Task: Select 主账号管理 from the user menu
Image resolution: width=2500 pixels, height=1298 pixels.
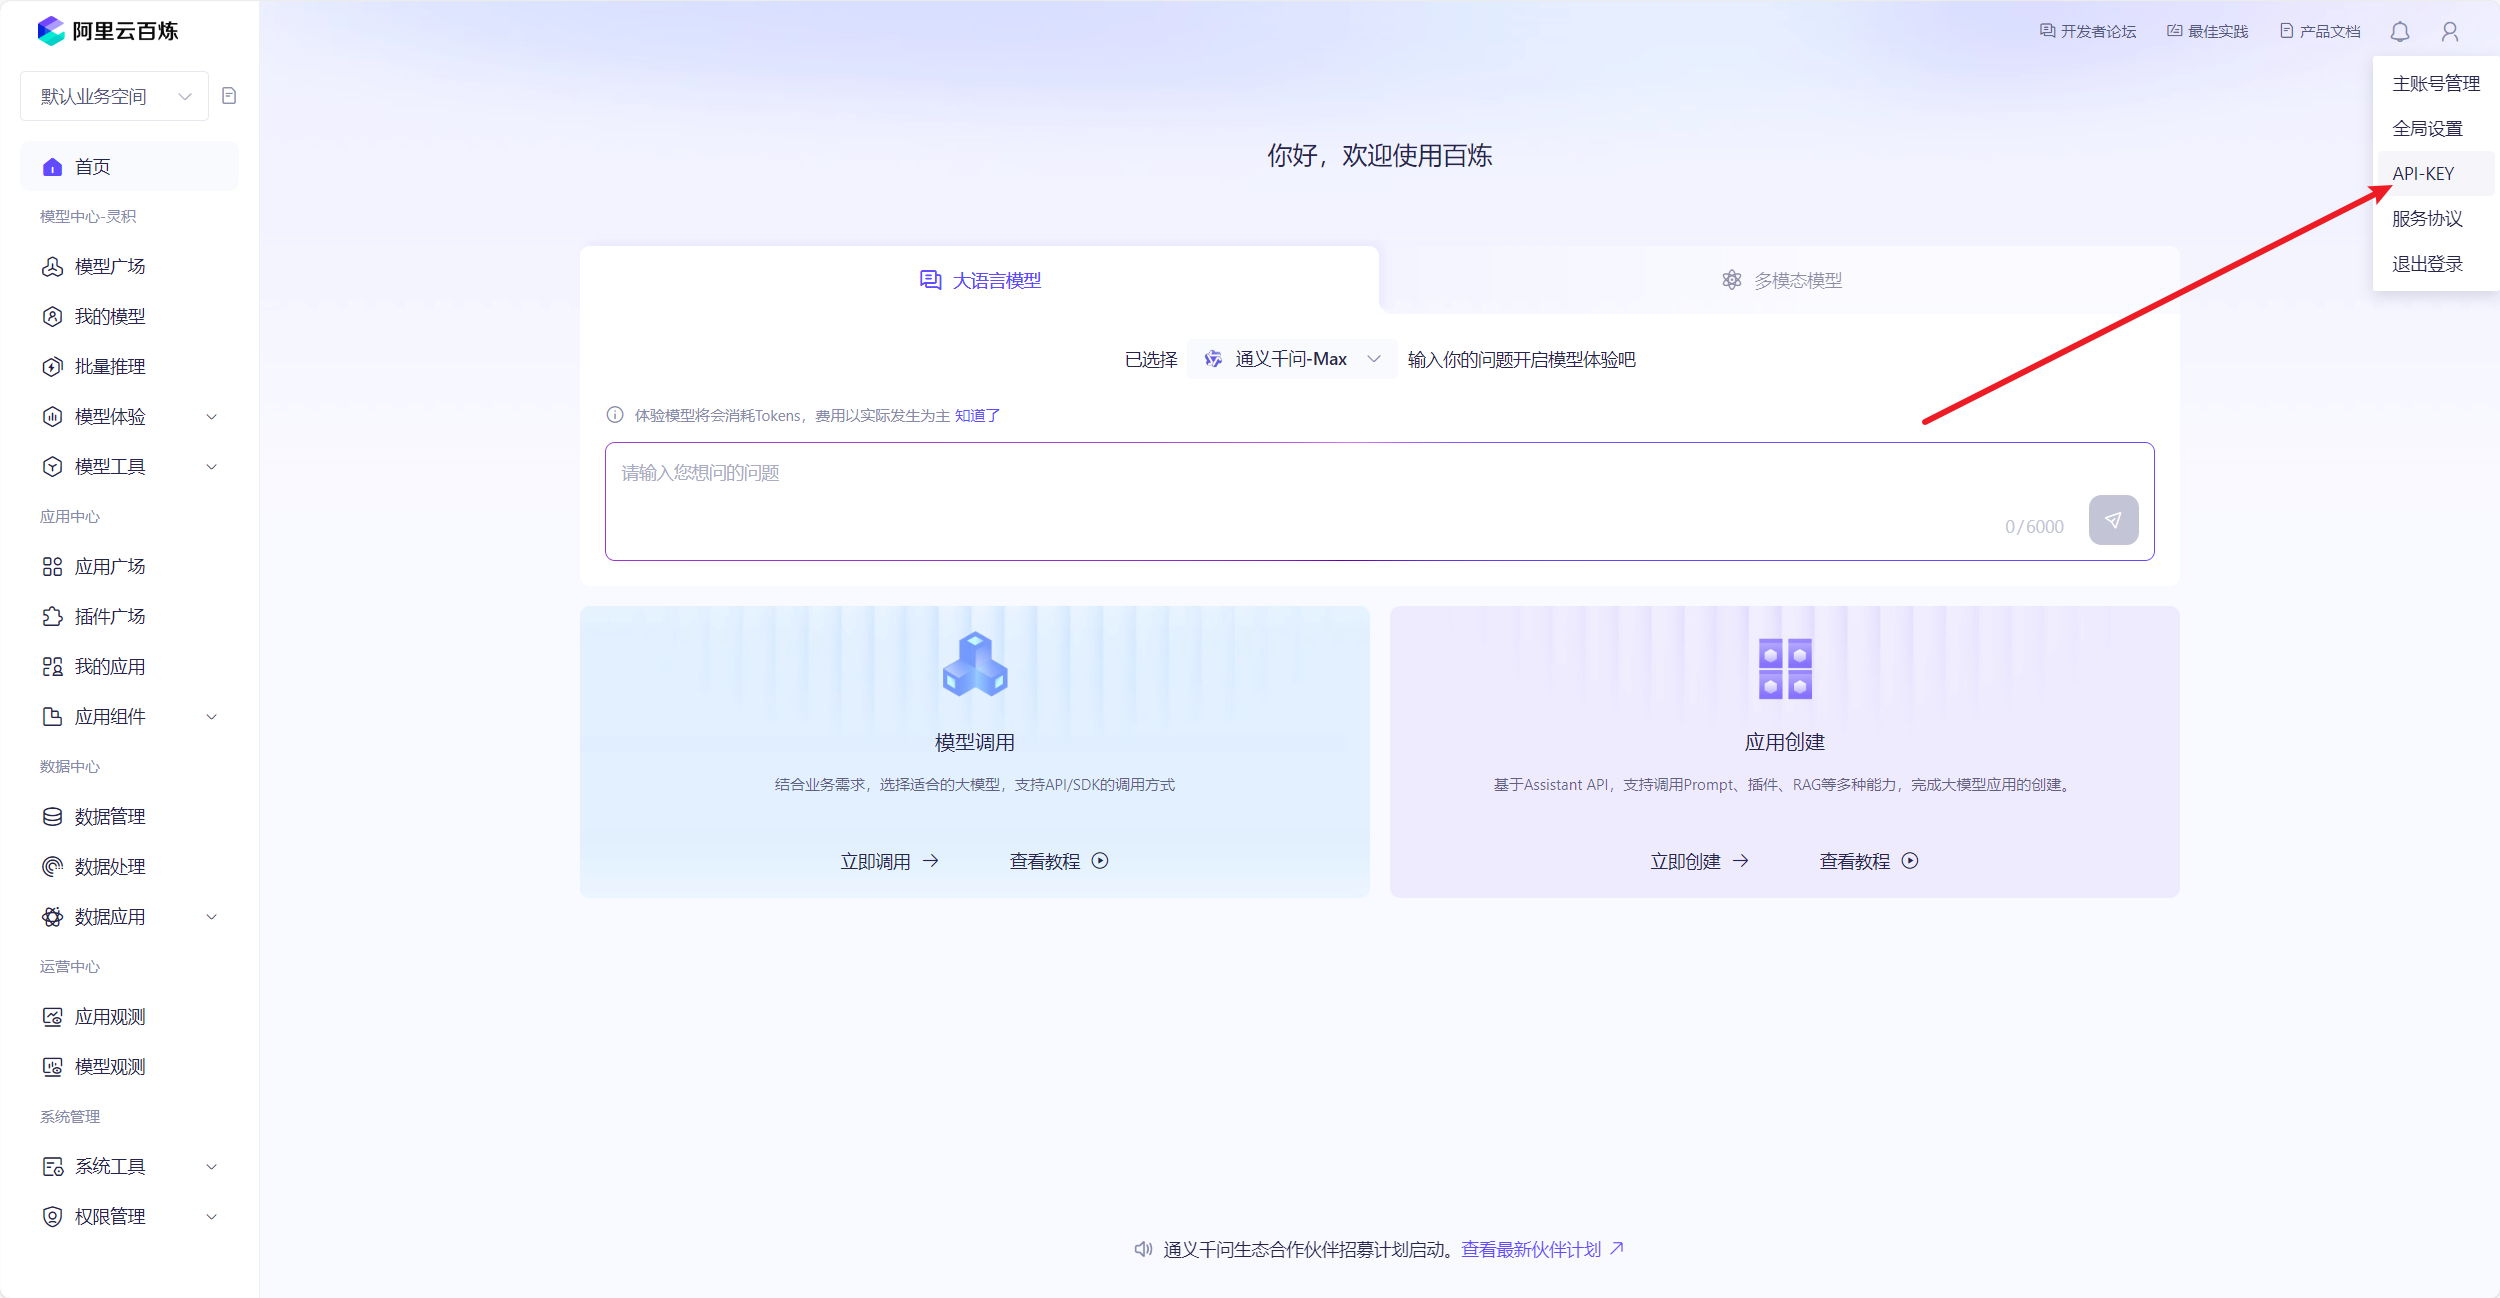Action: [x=2435, y=83]
